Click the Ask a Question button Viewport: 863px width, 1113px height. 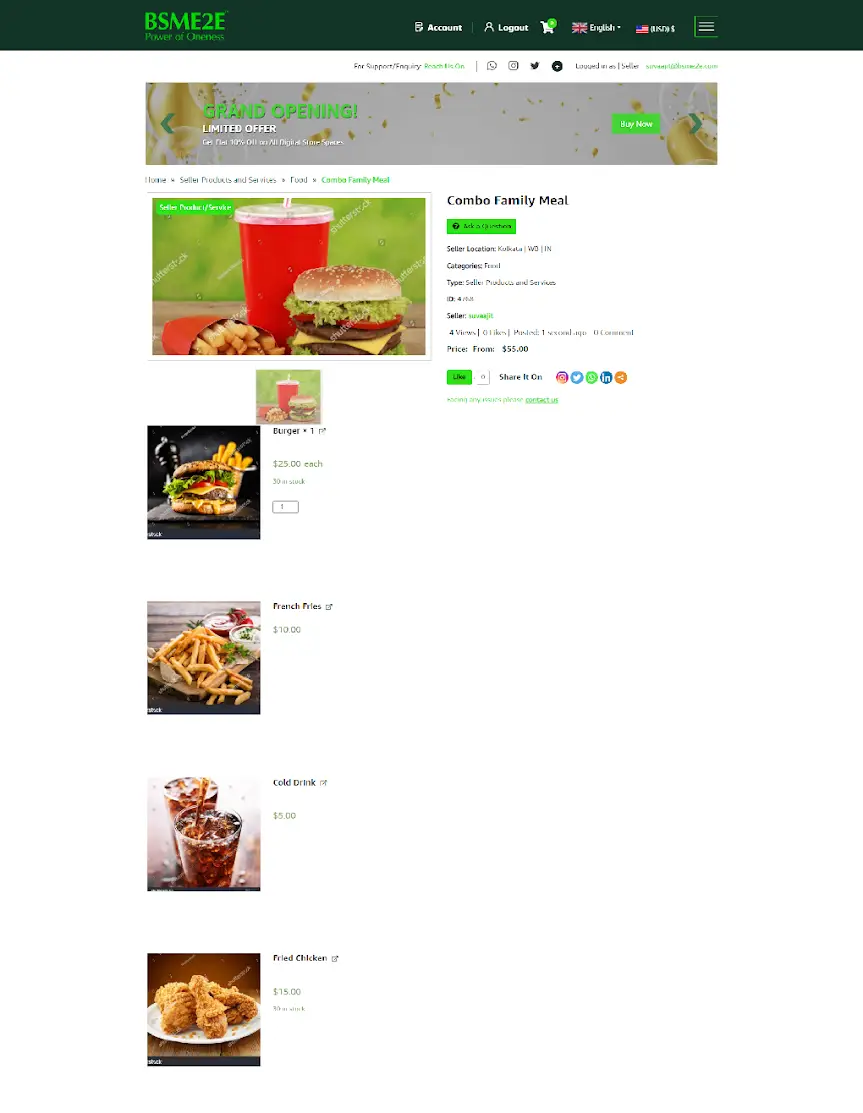[481, 226]
